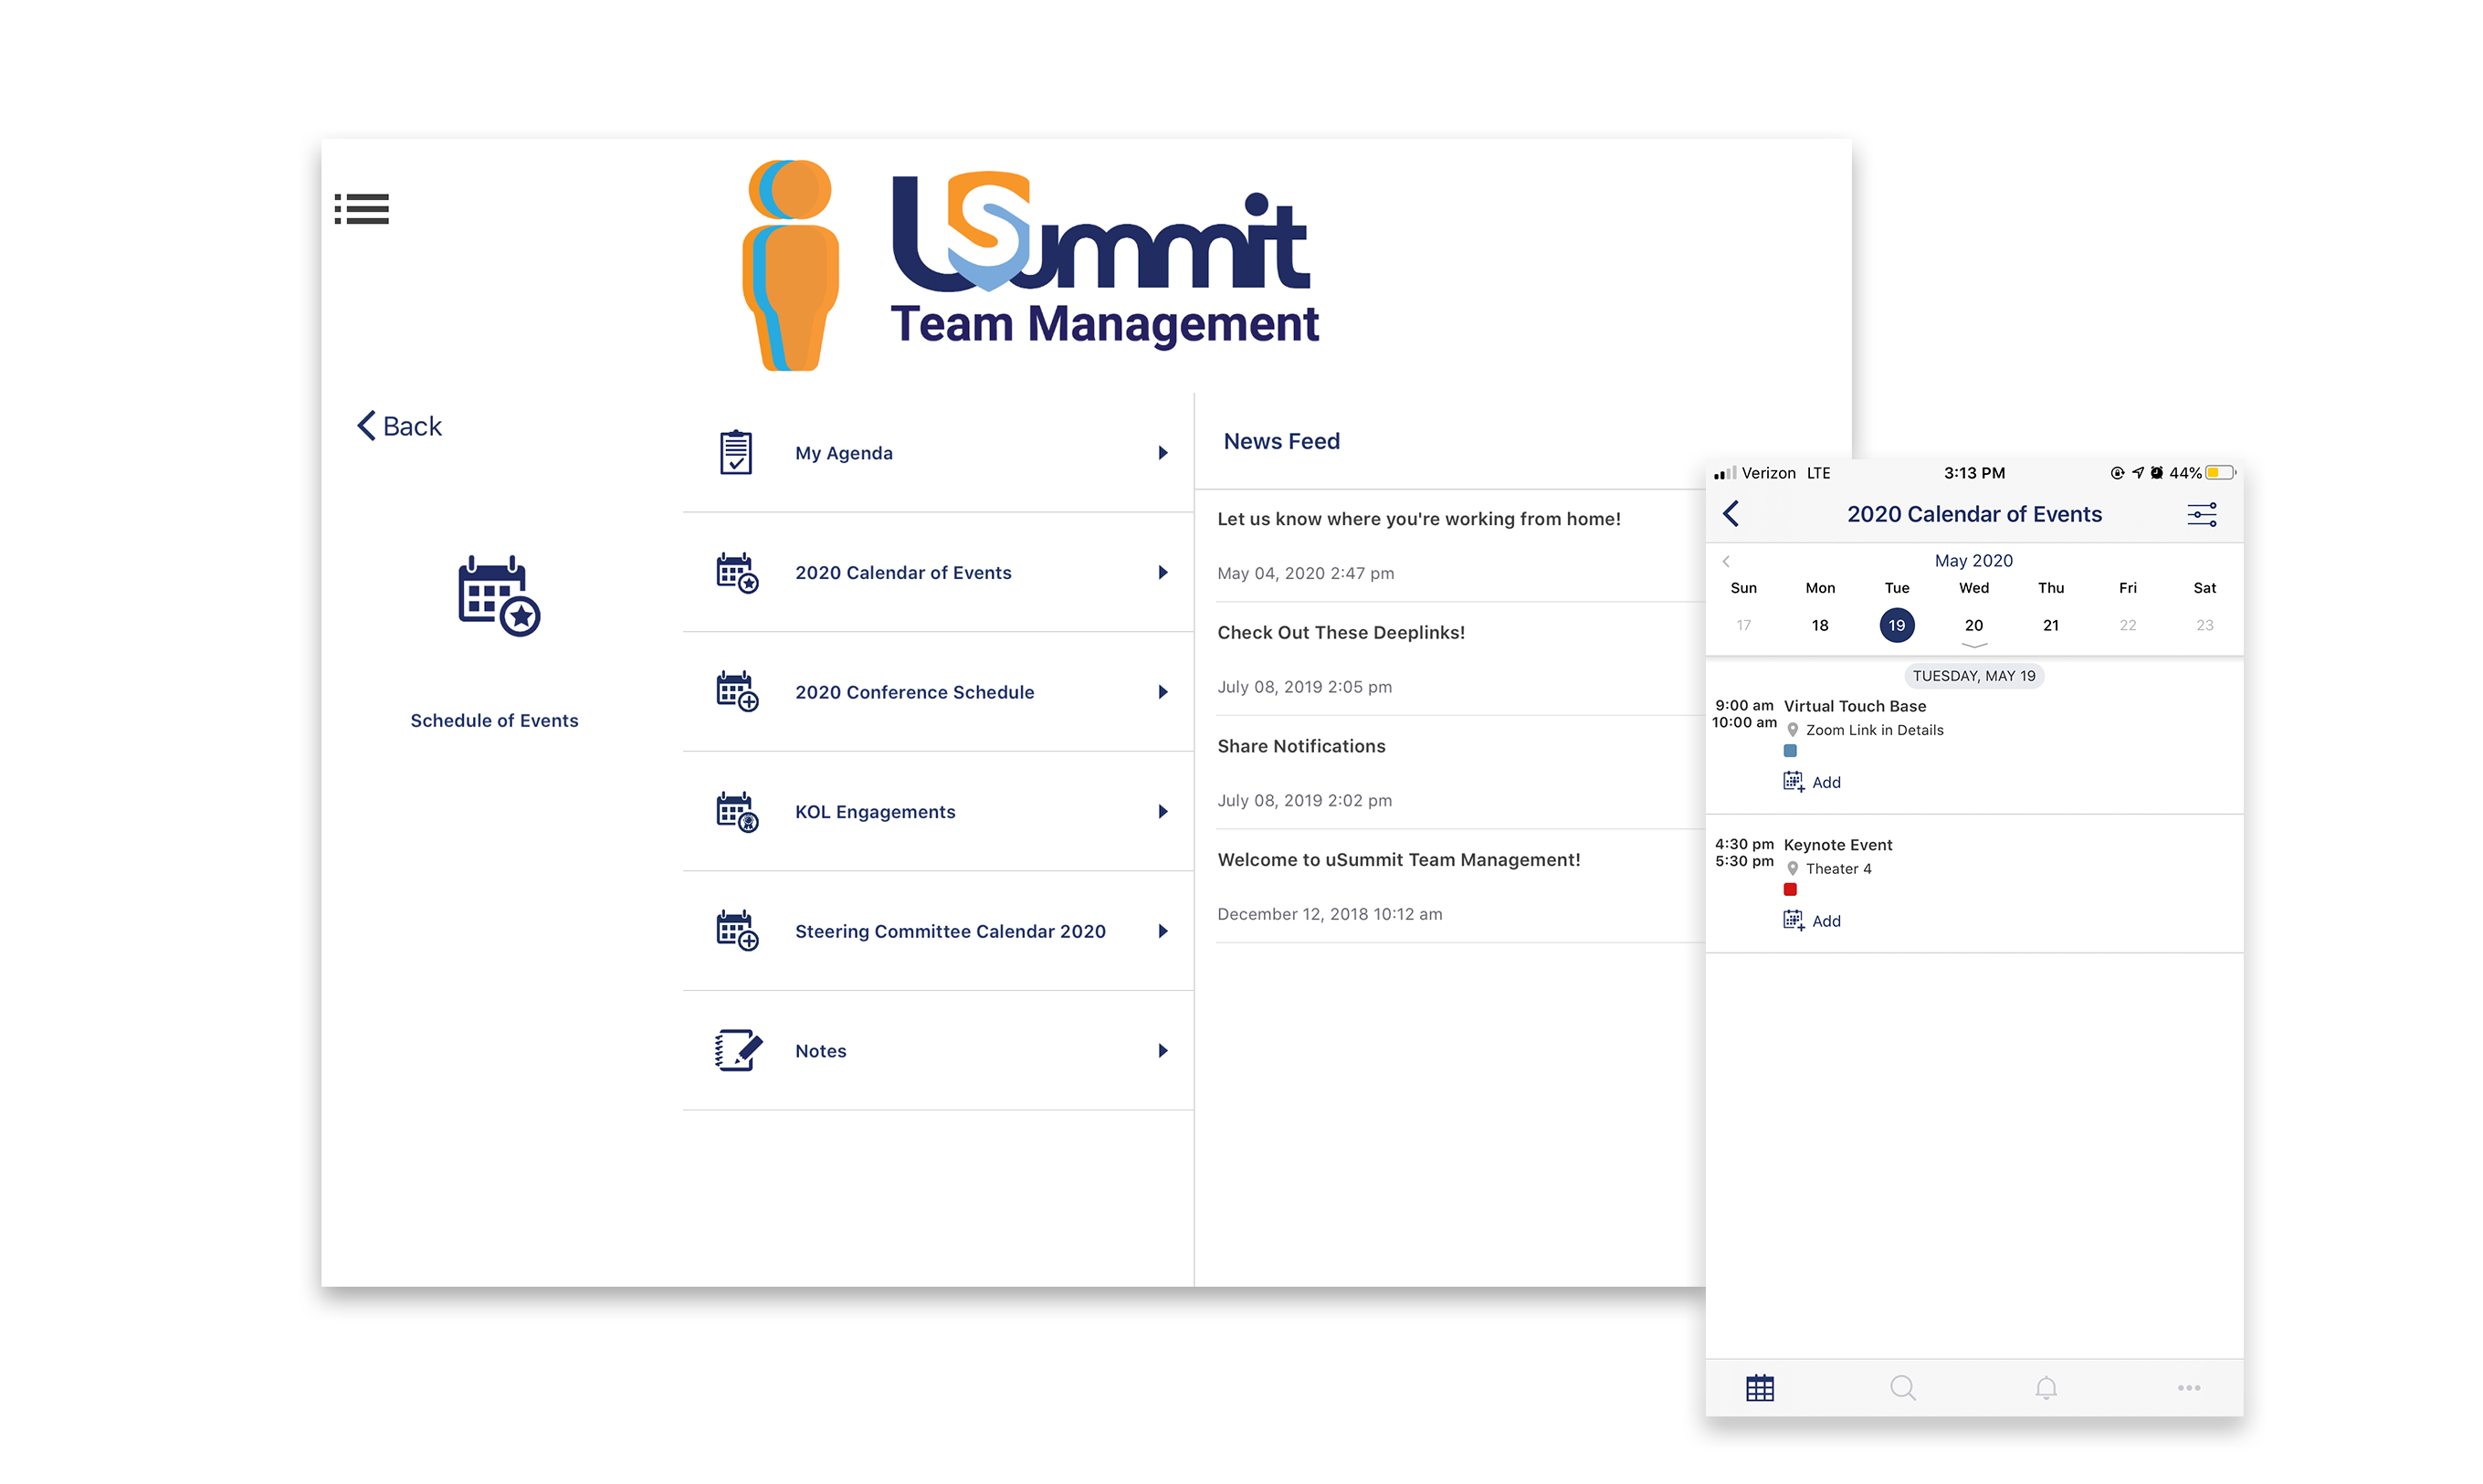Open Notes menu item
The image size is (2483, 1484).
(937, 1050)
